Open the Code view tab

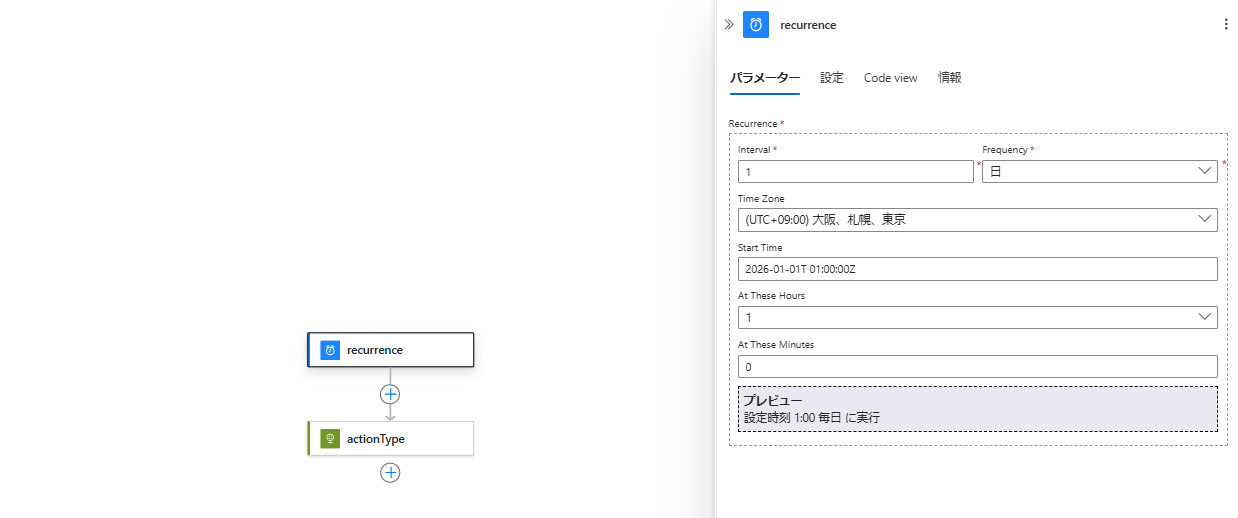point(890,78)
